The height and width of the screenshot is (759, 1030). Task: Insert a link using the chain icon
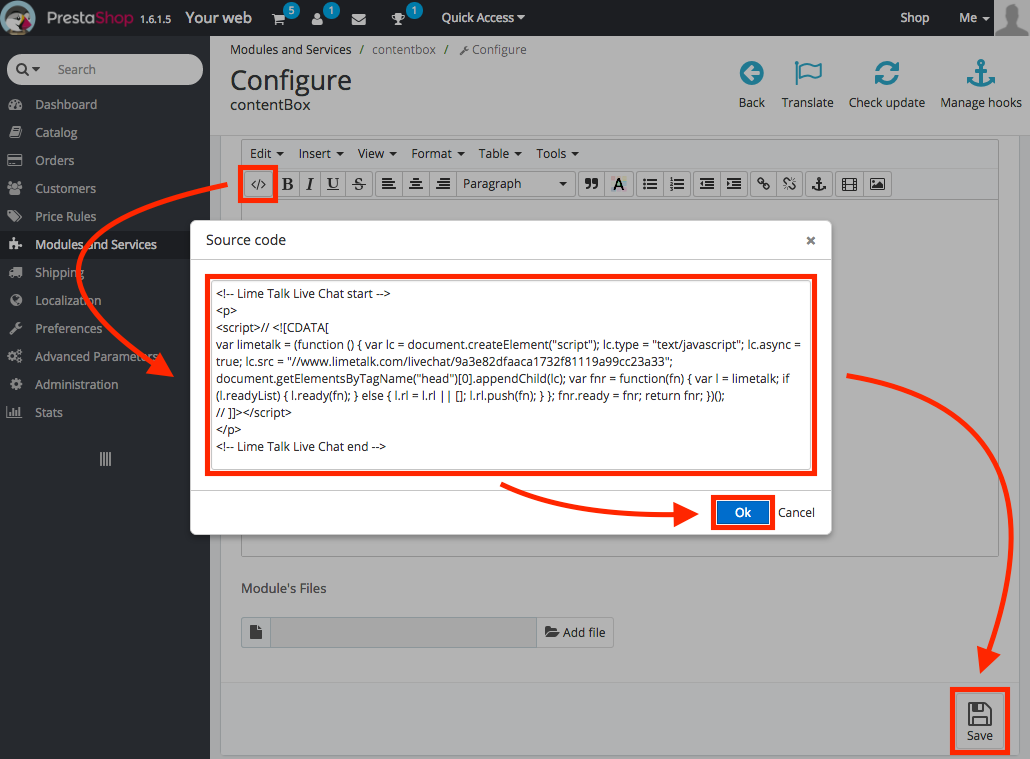(x=763, y=184)
